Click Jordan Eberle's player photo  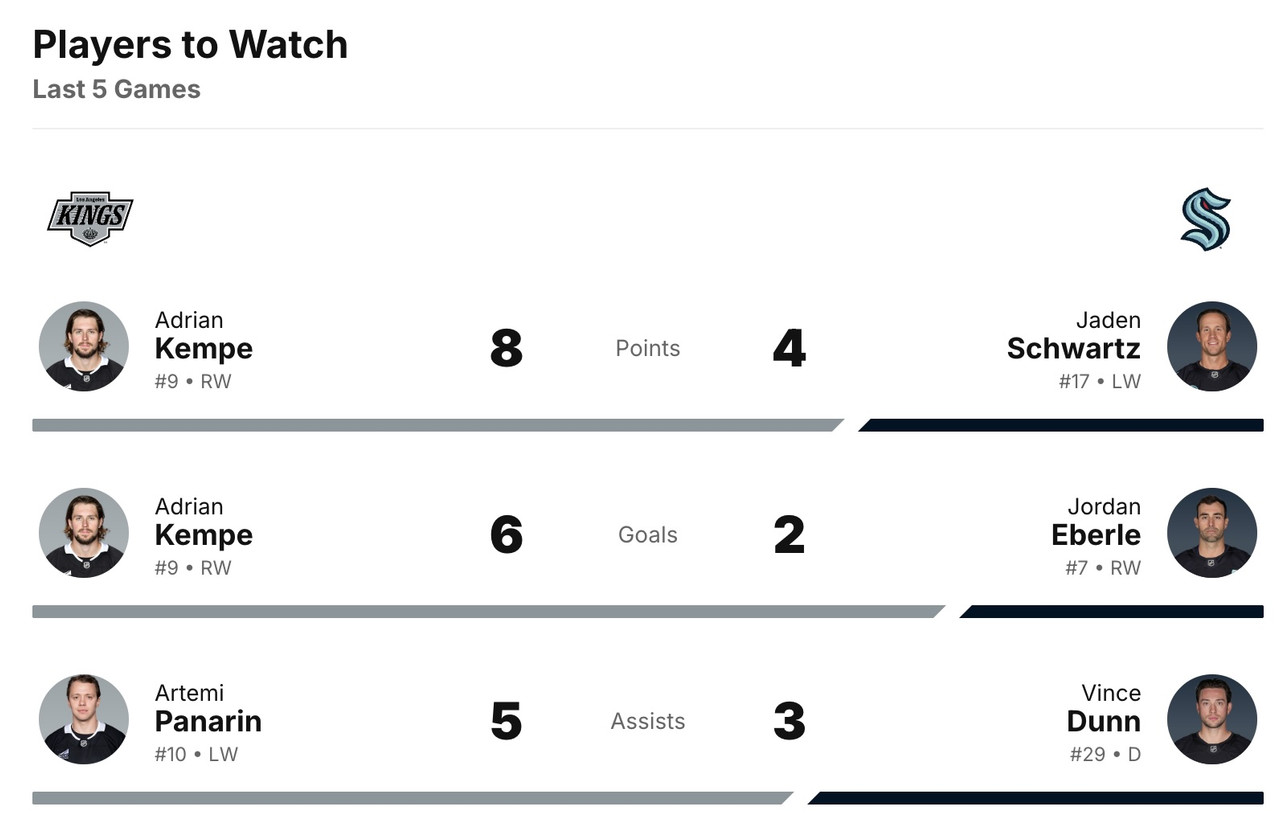[1211, 533]
